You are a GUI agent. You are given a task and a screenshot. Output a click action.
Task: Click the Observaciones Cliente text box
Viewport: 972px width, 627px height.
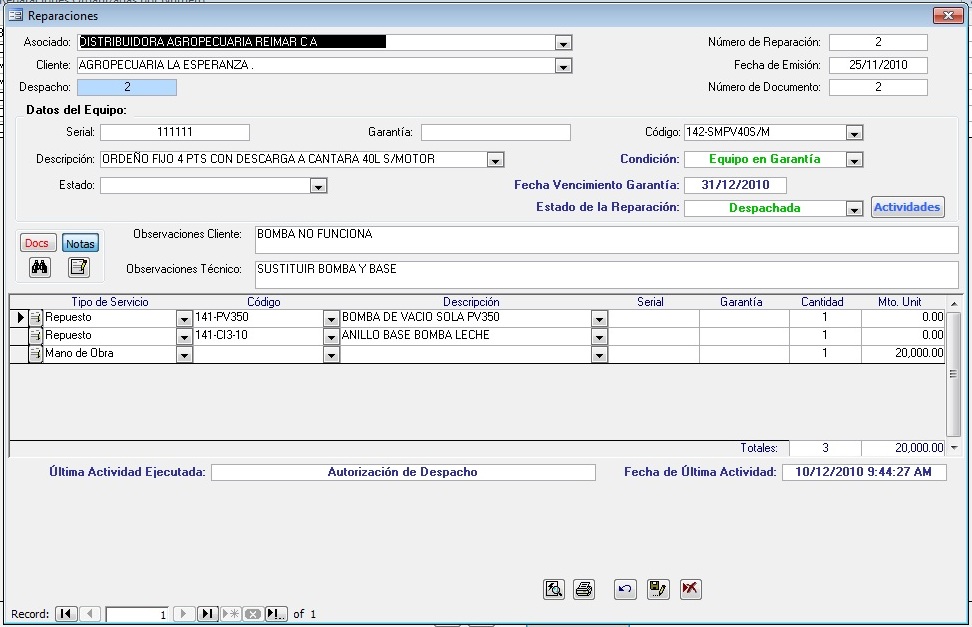point(607,240)
